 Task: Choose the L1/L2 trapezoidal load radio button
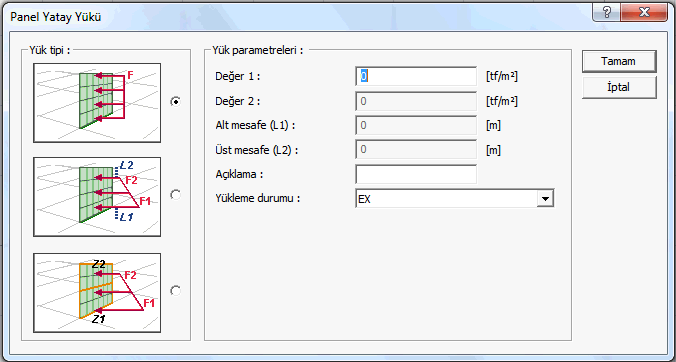[x=175, y=195]
